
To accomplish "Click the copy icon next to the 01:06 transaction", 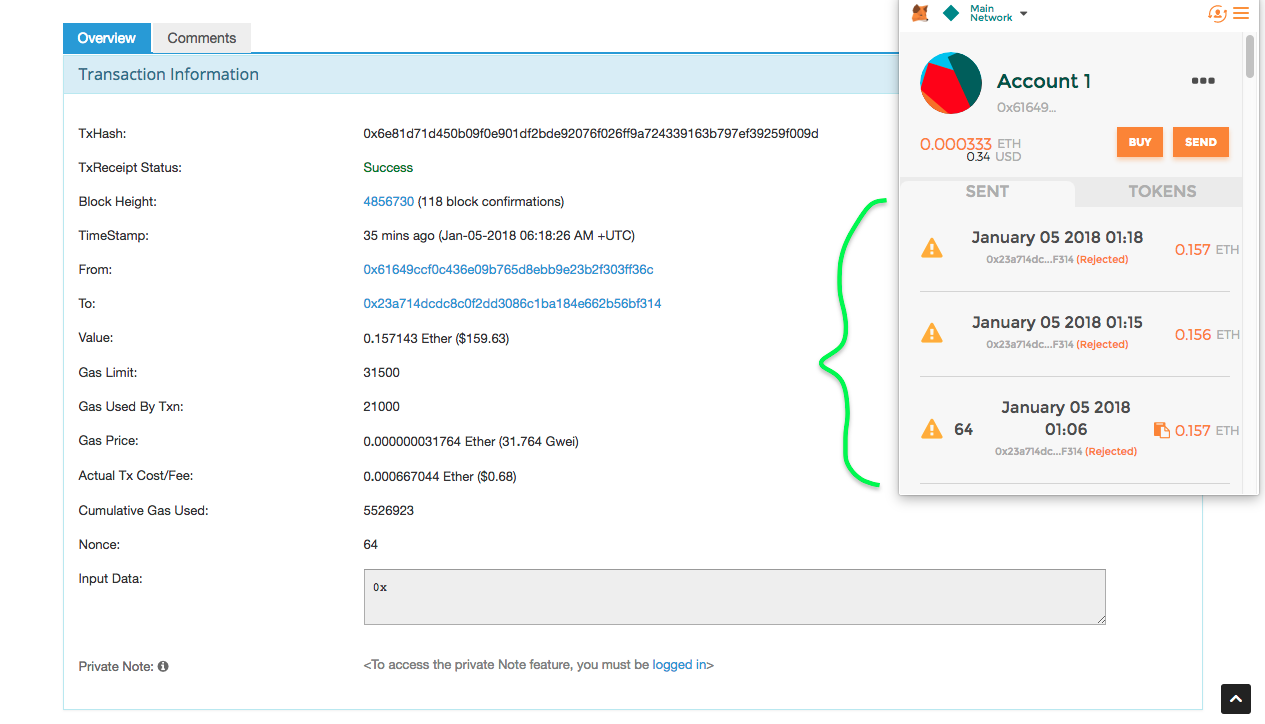I will click(1162, 429).
